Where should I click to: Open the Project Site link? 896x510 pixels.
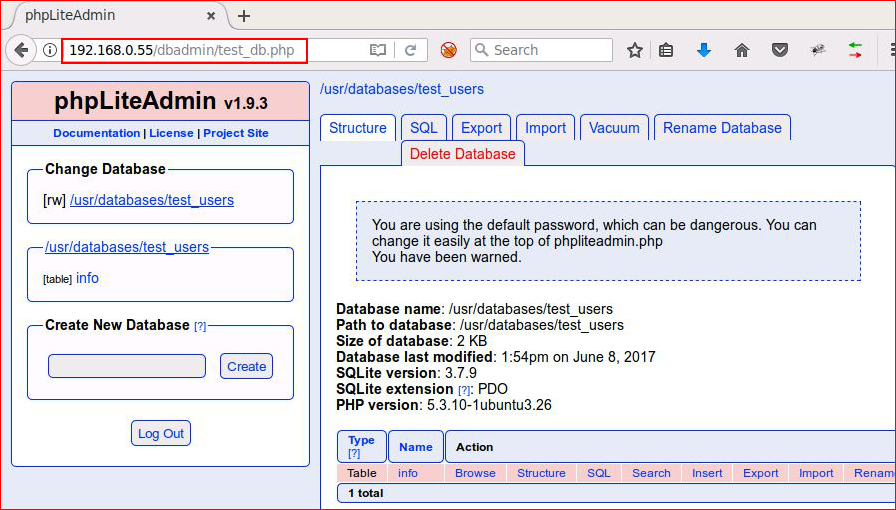236,133
